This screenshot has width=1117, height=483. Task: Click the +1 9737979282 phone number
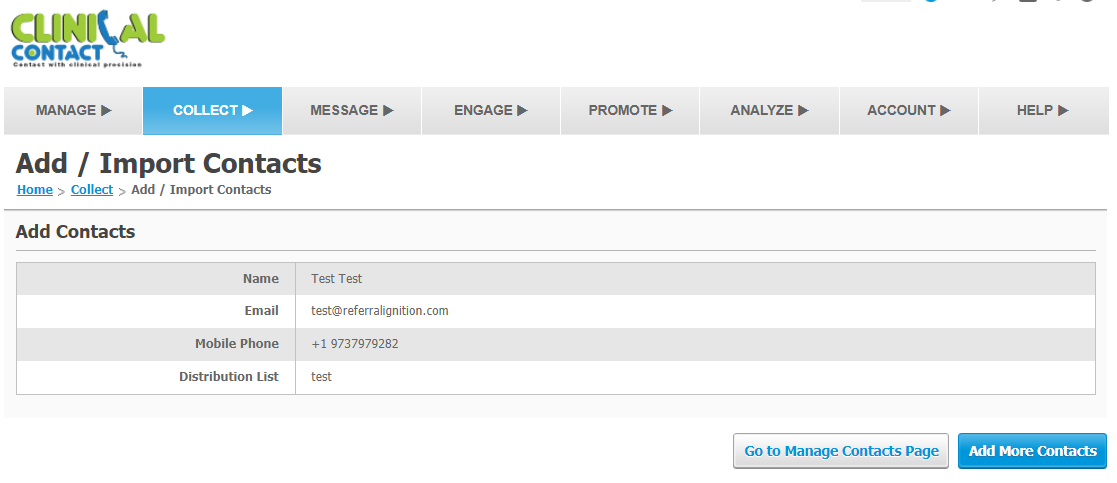point(355,344)
